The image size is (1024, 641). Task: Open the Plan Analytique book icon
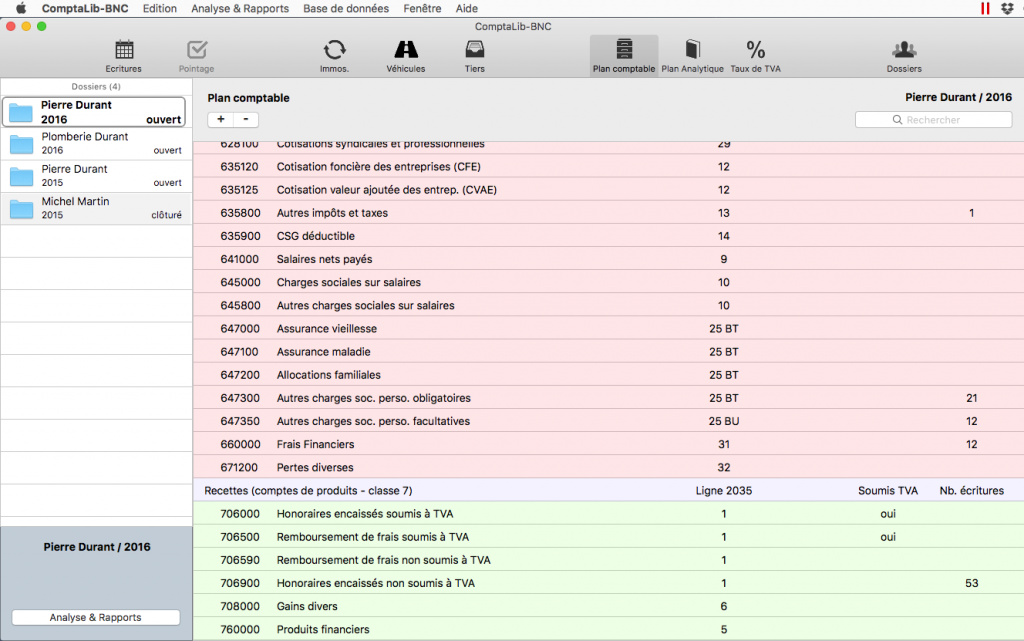click(x=692, y=50)
